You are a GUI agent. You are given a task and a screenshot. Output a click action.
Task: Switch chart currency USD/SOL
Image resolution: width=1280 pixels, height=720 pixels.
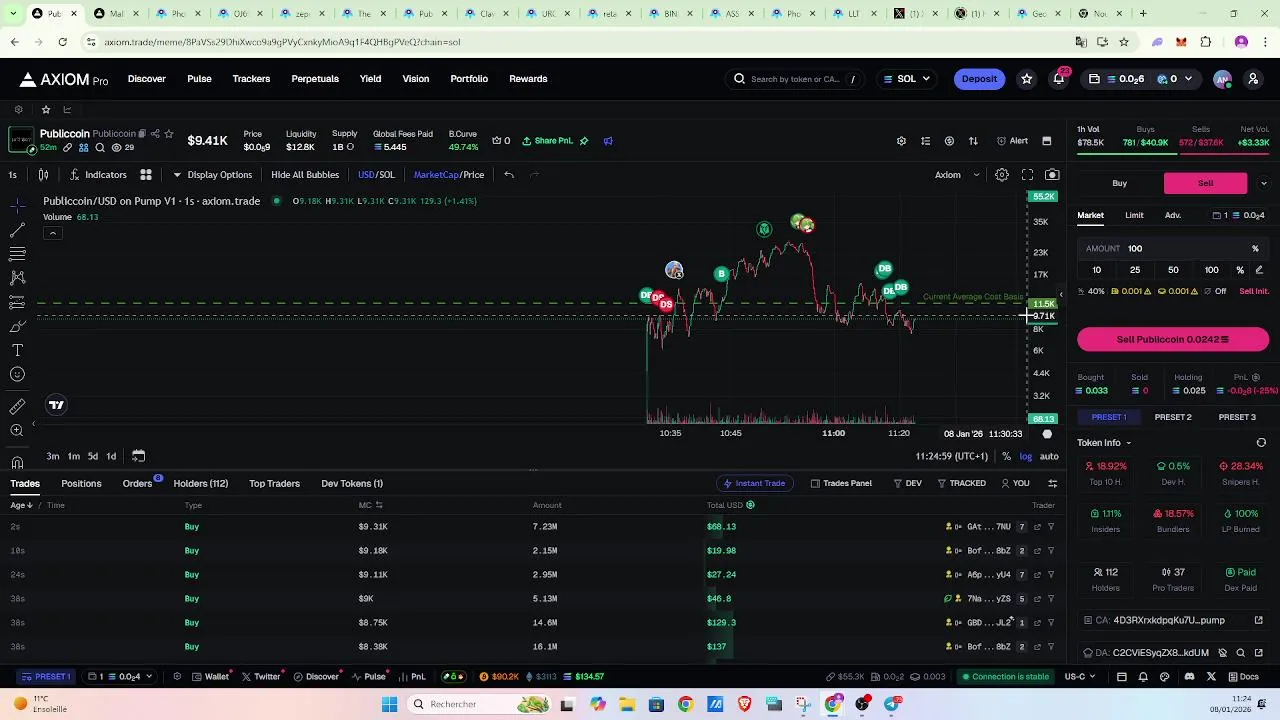coord(376,175)
